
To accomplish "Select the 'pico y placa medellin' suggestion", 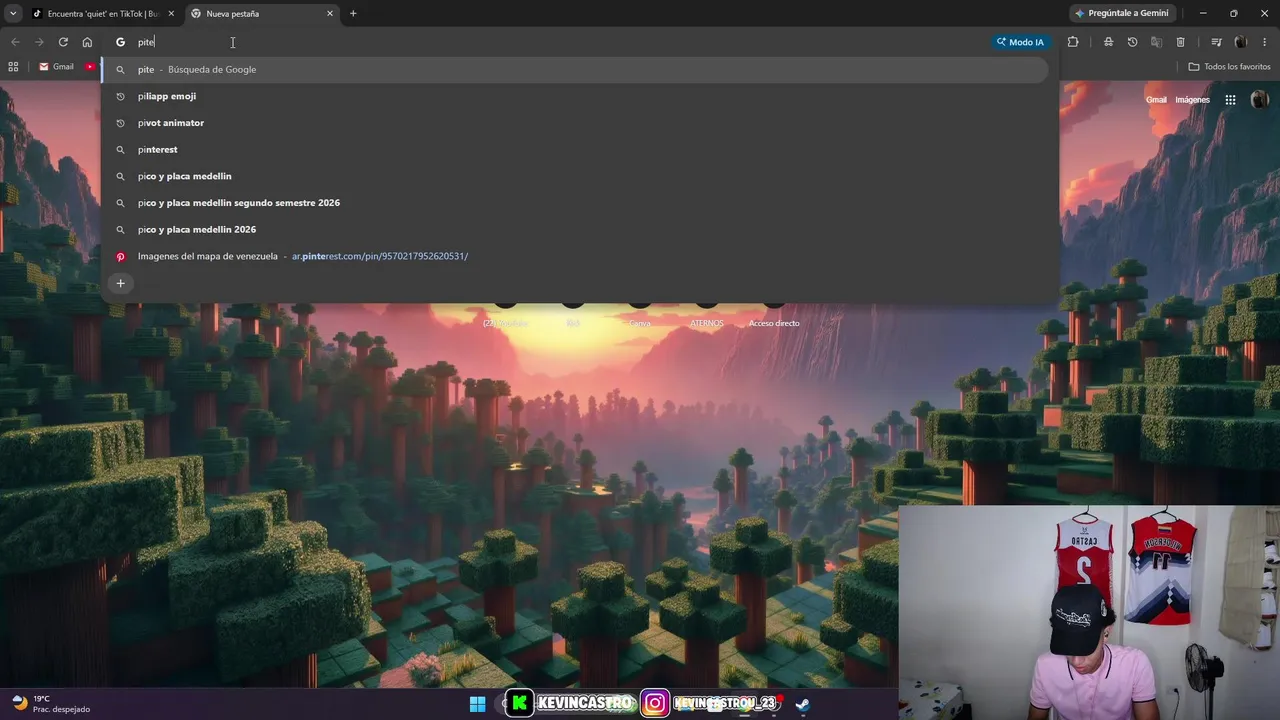I will tap(575, 176).
